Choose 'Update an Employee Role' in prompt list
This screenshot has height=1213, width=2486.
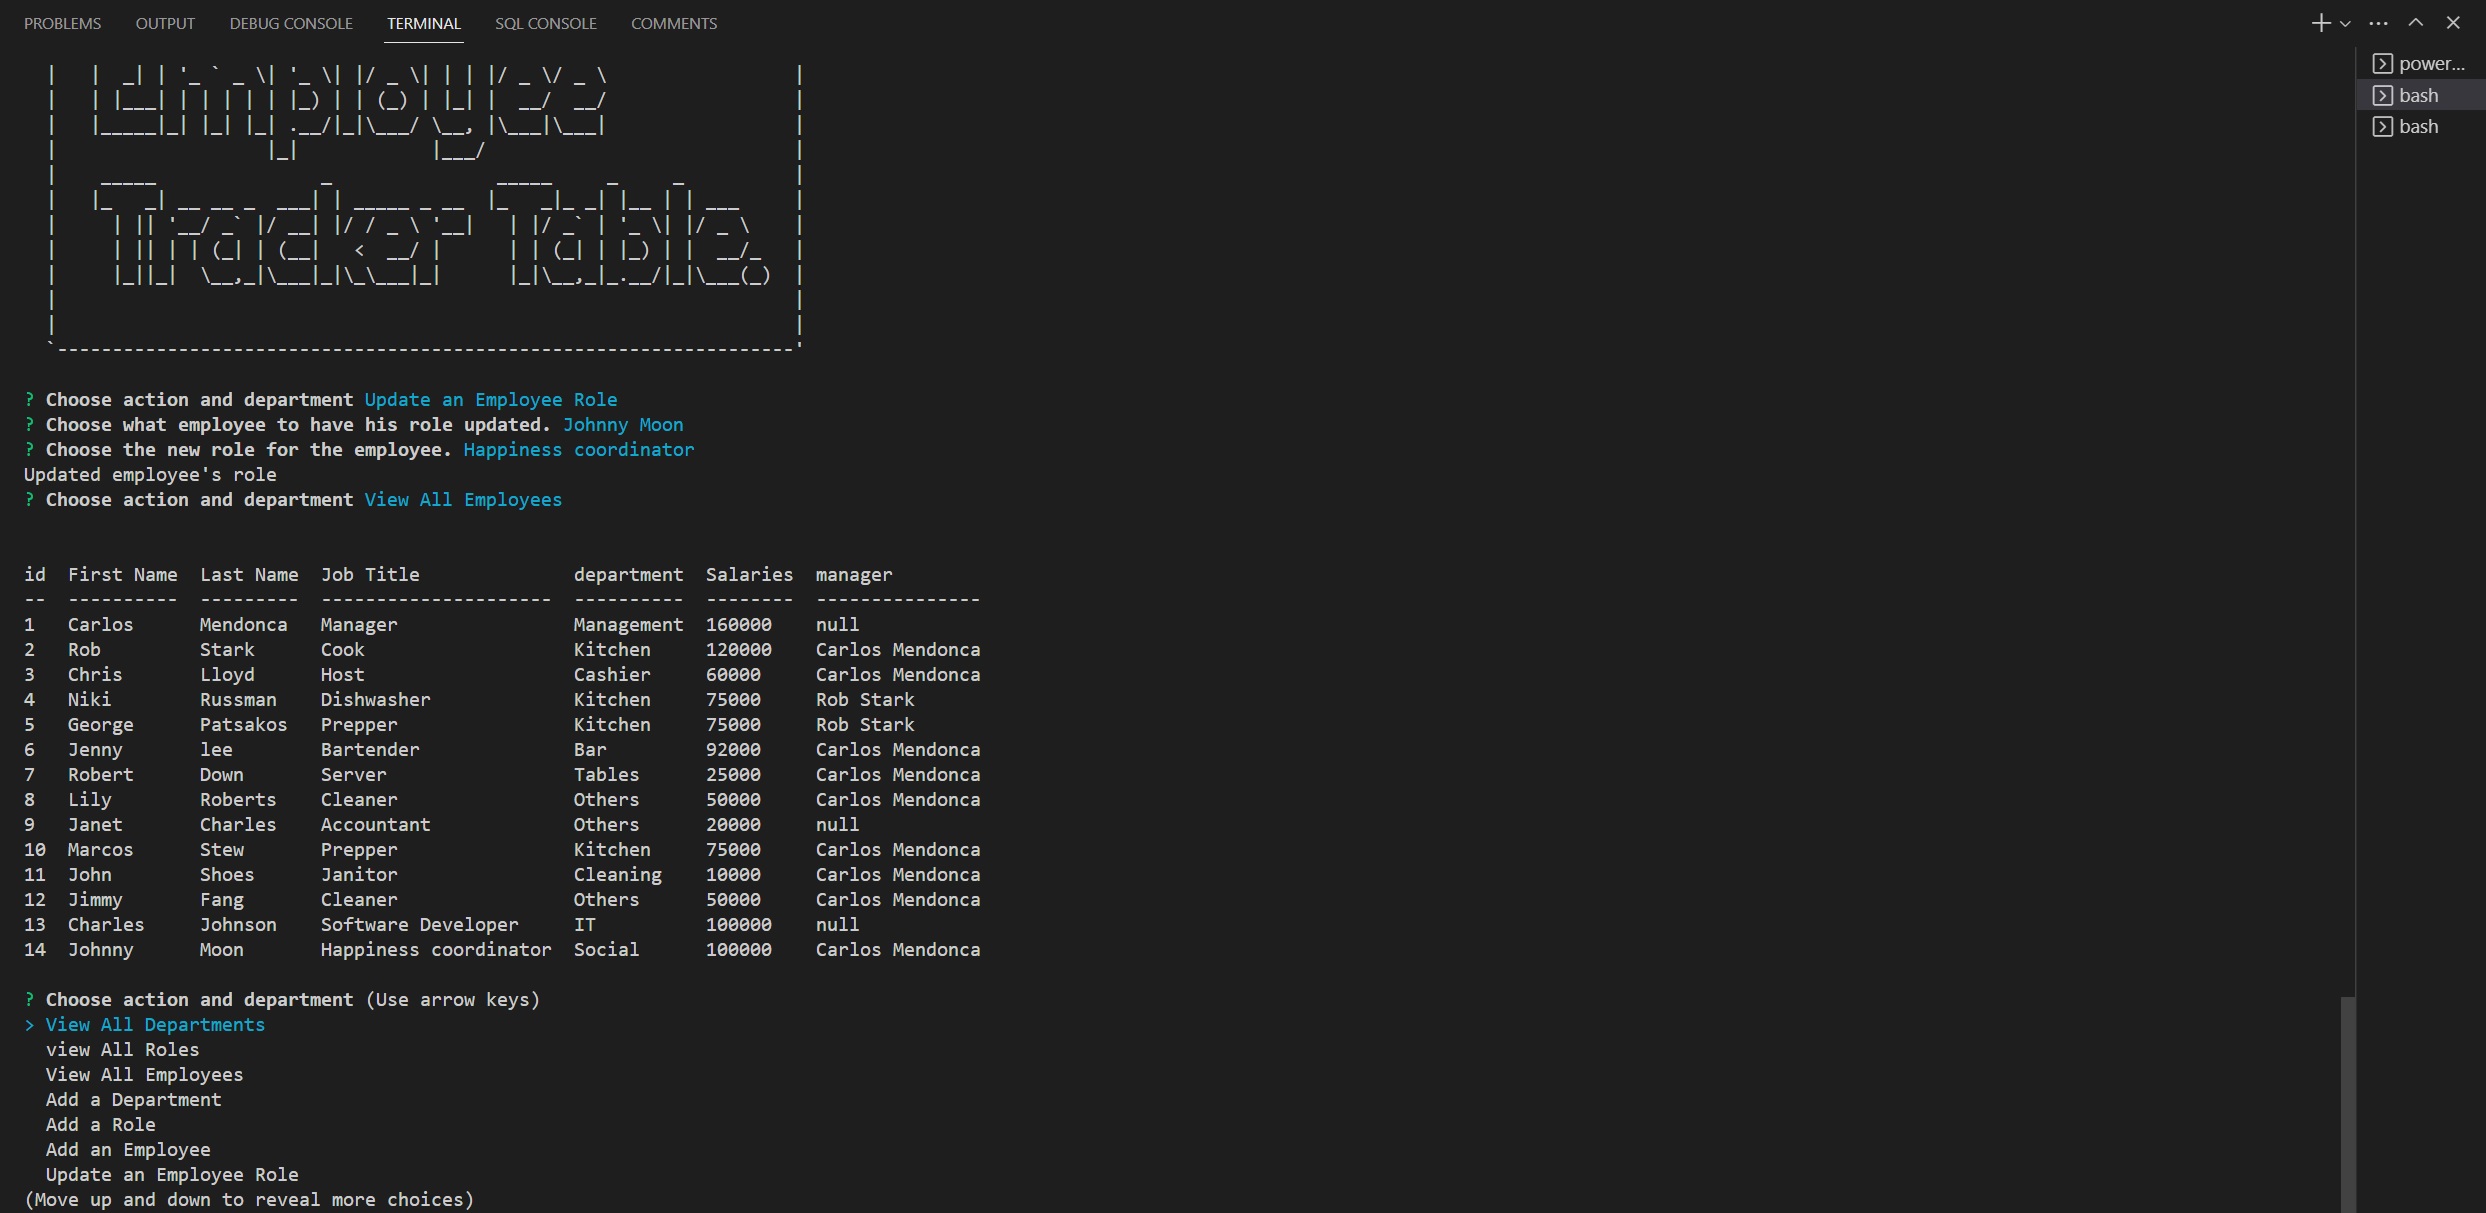pyautogui.click(x=172, y=1175)
